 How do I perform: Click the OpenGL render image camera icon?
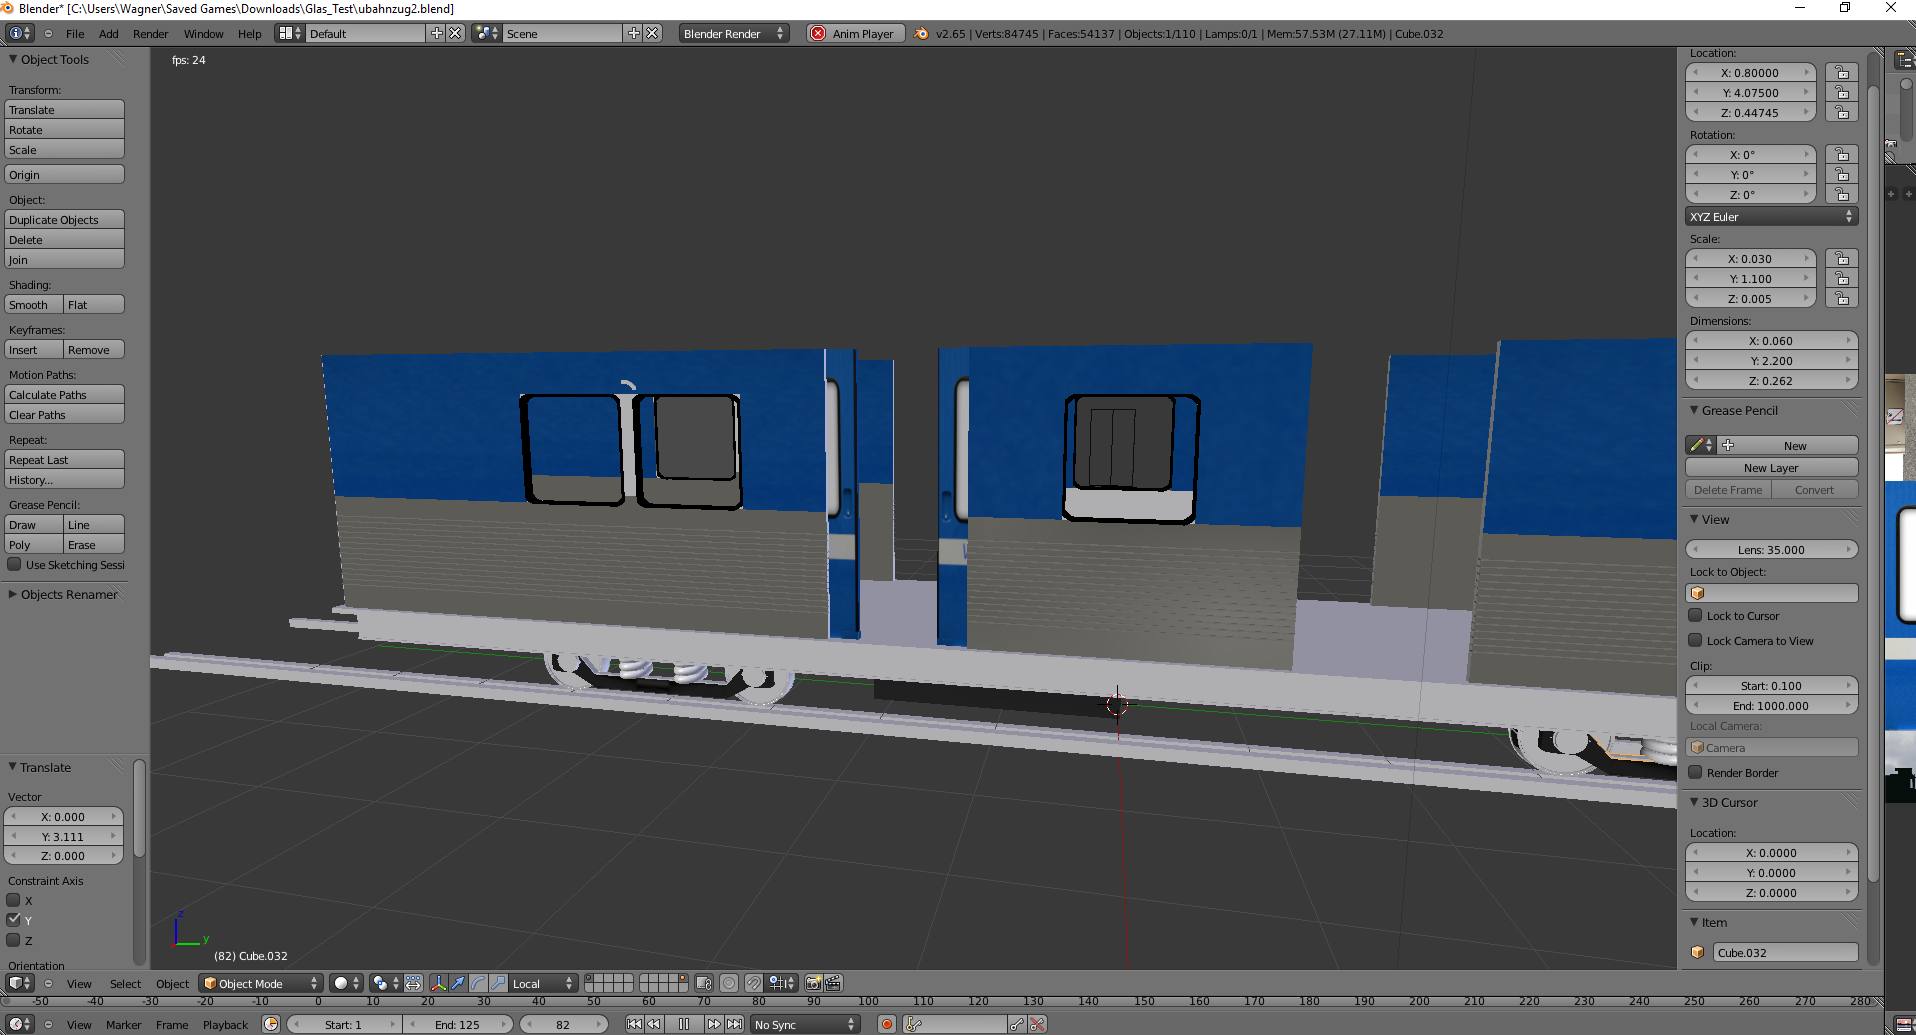[x=813, y=983]
